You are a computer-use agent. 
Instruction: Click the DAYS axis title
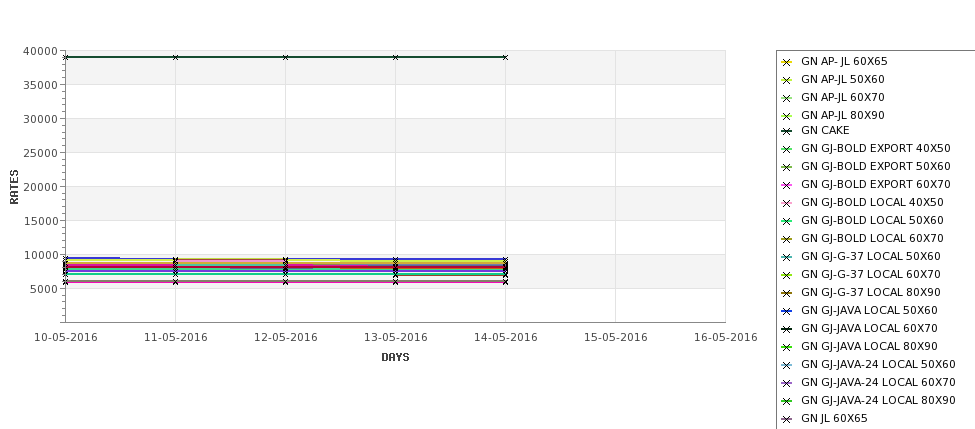point(395,358)
